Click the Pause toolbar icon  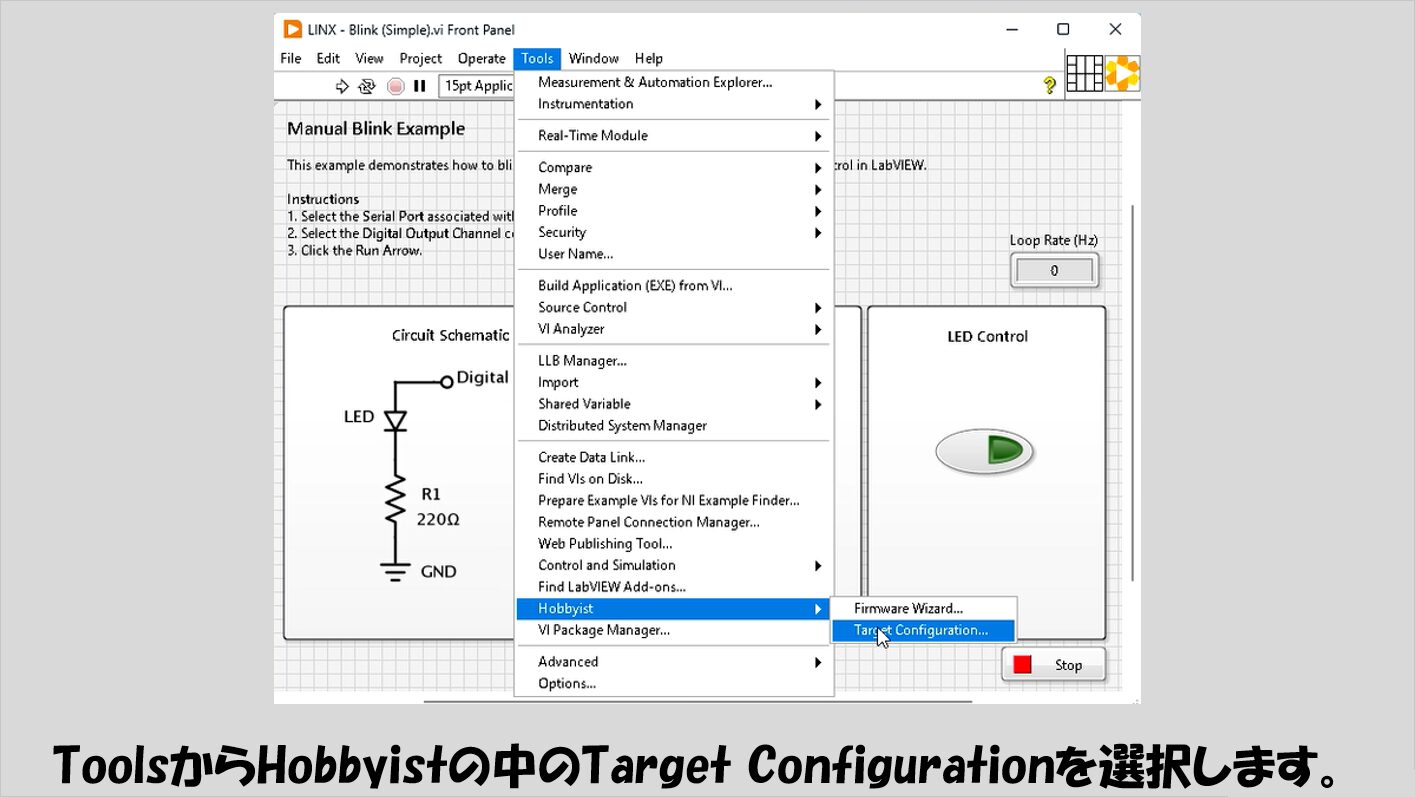420,86
